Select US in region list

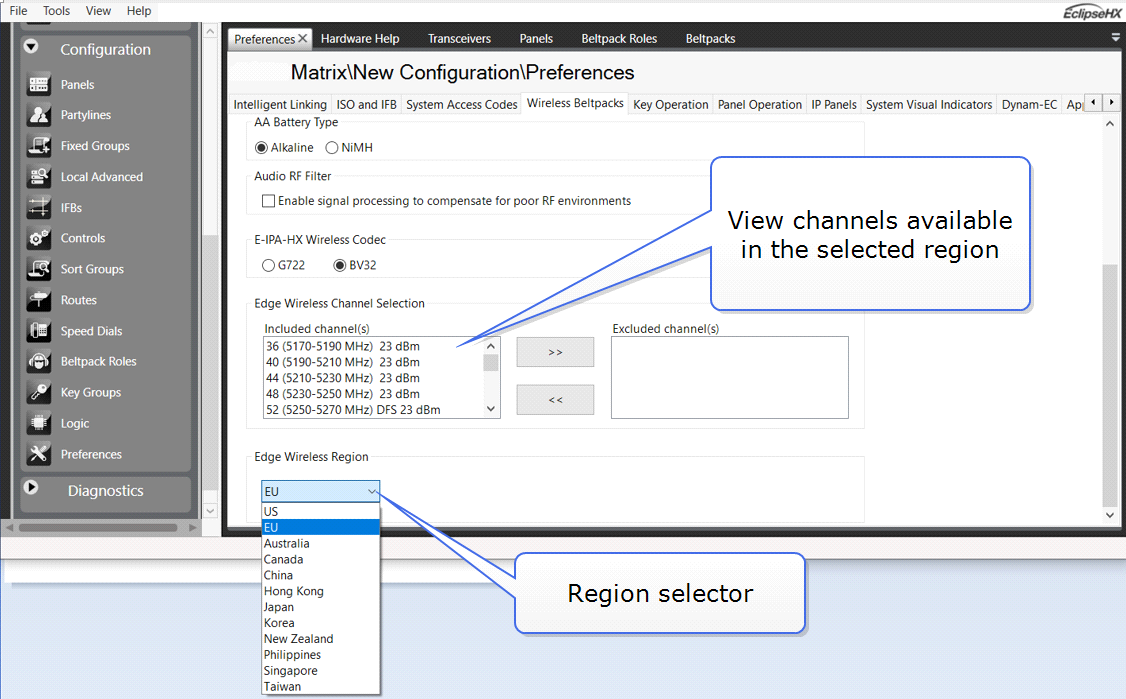click(320, 511)
